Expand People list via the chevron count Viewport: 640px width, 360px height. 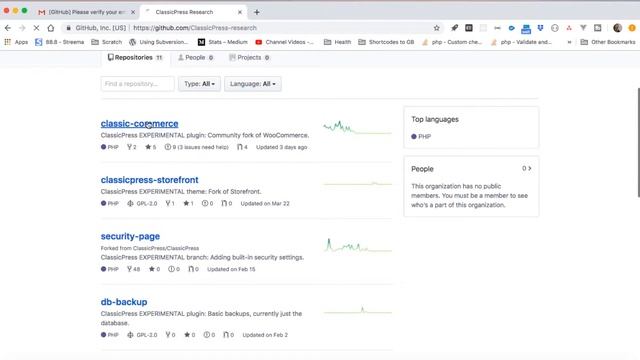(527, 168)
